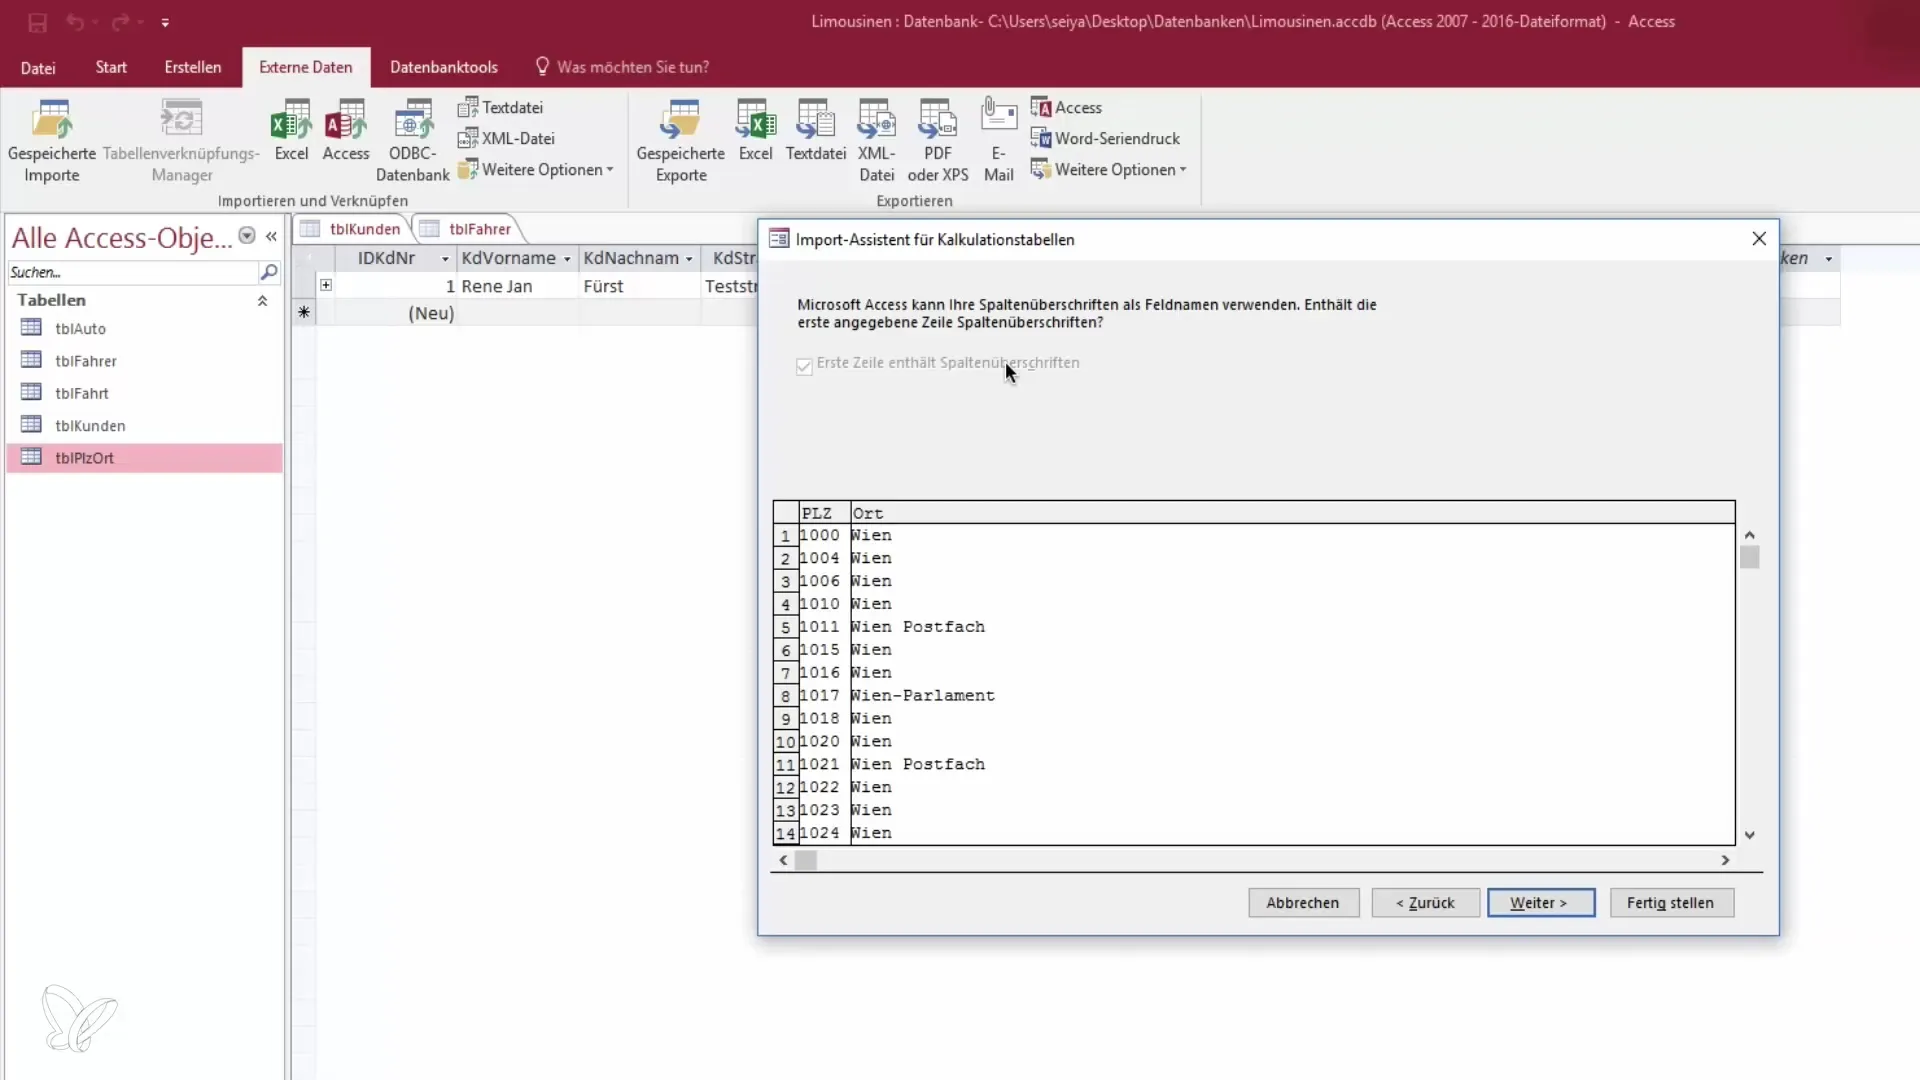Viewport: 1920px width, 1080px height.
Task: Toggle 'Erste Zeile enthält Spaltenüberschriften' checkbox
Action: click(x=804, y=366)
